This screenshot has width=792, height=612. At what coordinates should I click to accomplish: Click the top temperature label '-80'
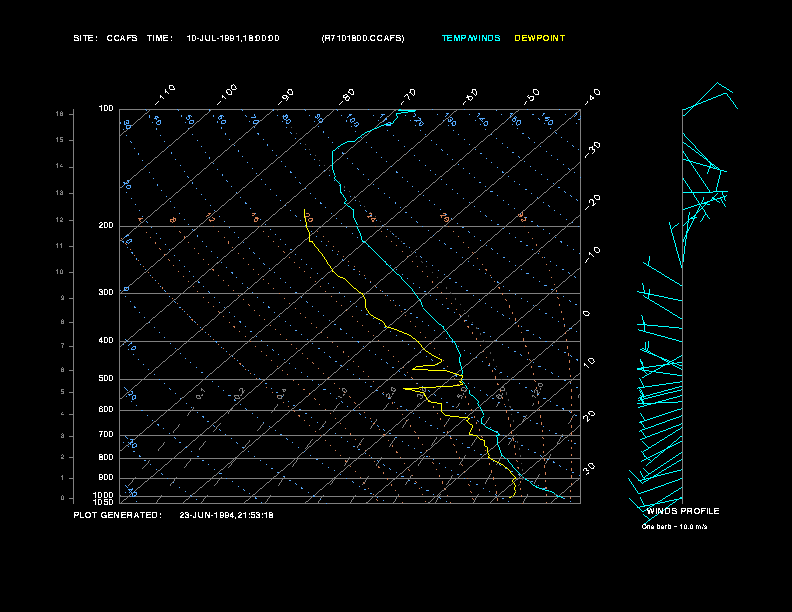click(346, 97)
